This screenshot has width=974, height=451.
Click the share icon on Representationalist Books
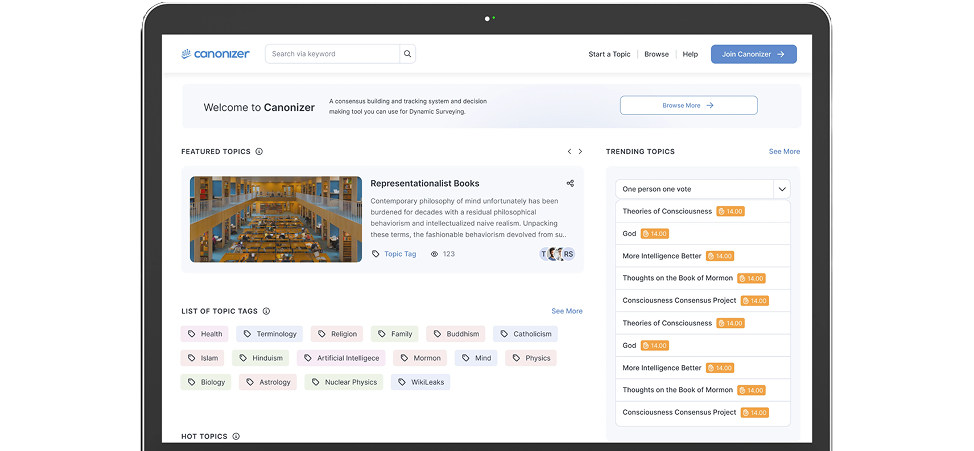pos(570,183)
